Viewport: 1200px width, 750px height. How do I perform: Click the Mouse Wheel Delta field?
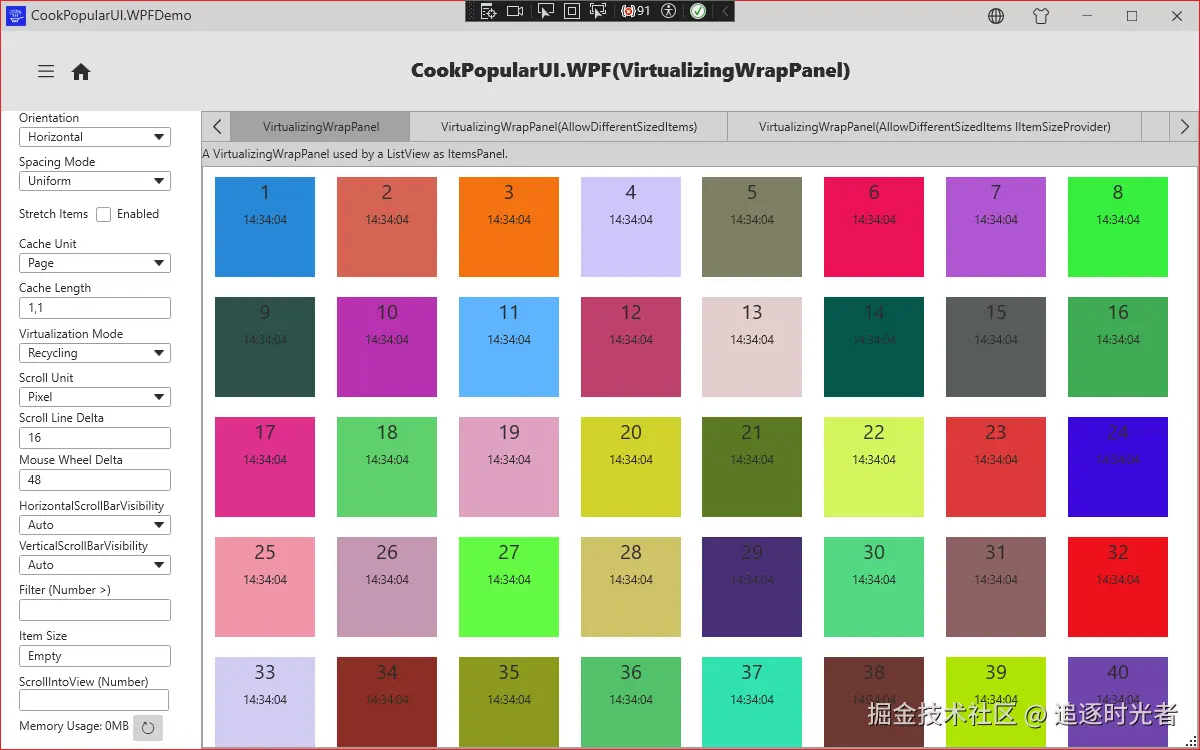point(95,480)
